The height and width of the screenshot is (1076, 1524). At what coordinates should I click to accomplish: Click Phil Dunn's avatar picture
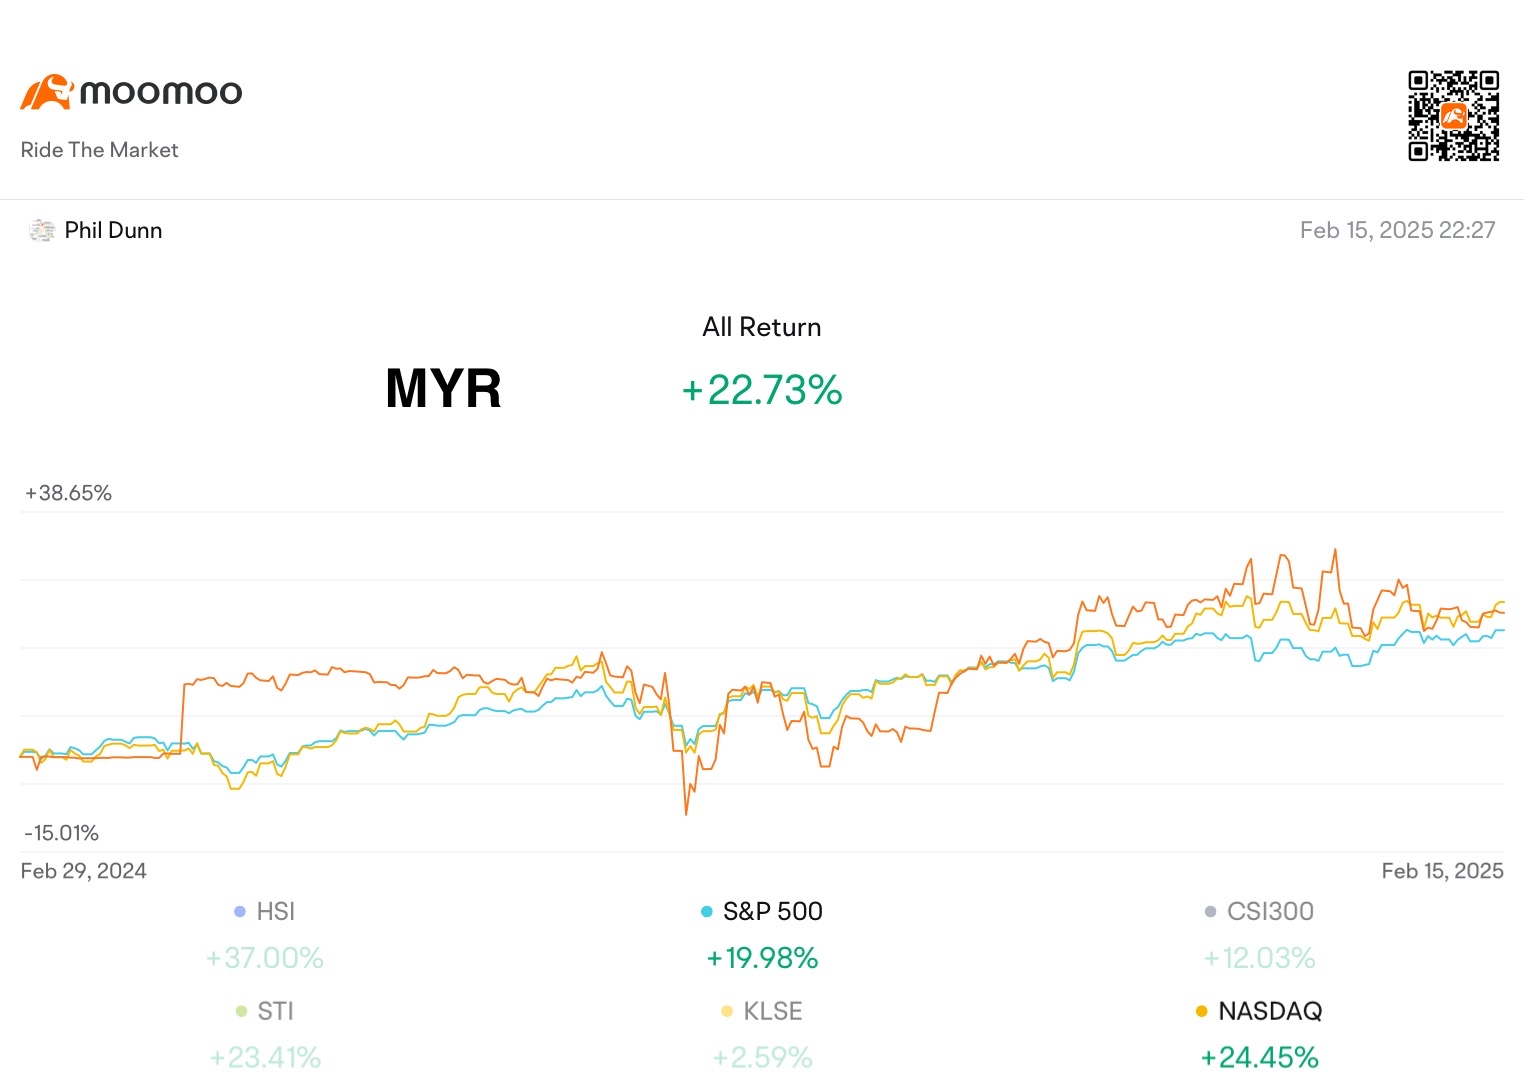(x=42, y=231)
